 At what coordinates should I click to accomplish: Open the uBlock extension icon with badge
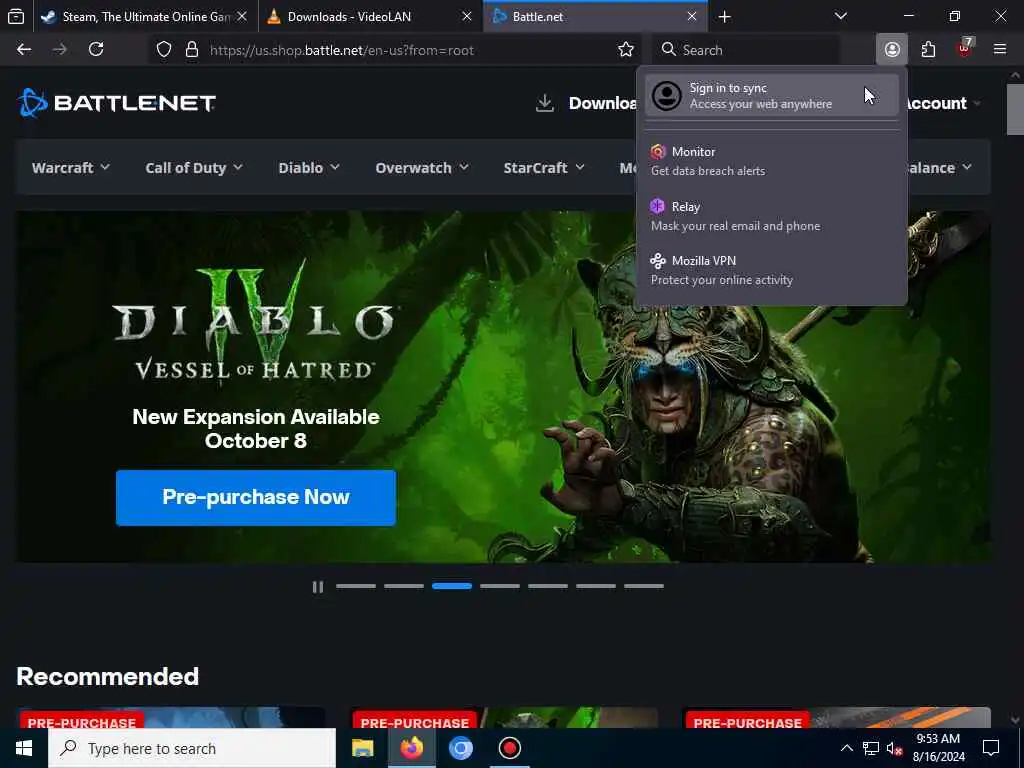coord(965,48)
